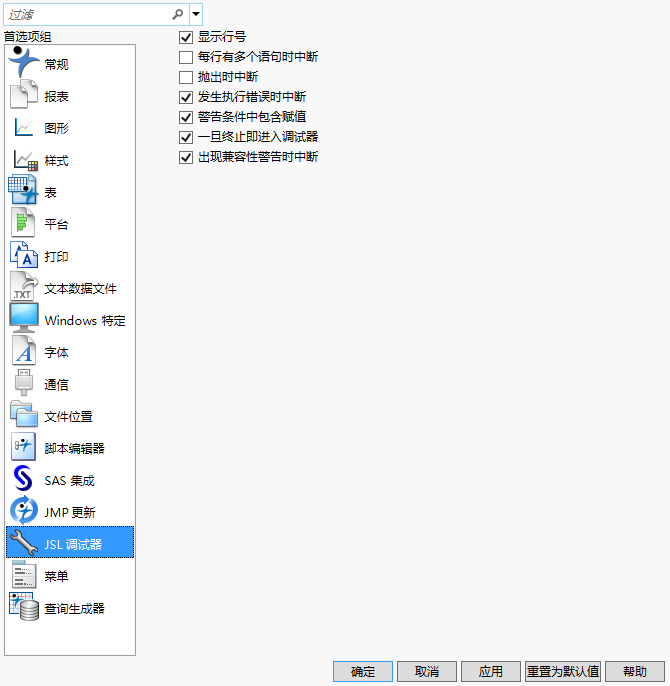Enable 每行有多个语句时中断 checkbox
670x686 pixels.
(186, 57)
